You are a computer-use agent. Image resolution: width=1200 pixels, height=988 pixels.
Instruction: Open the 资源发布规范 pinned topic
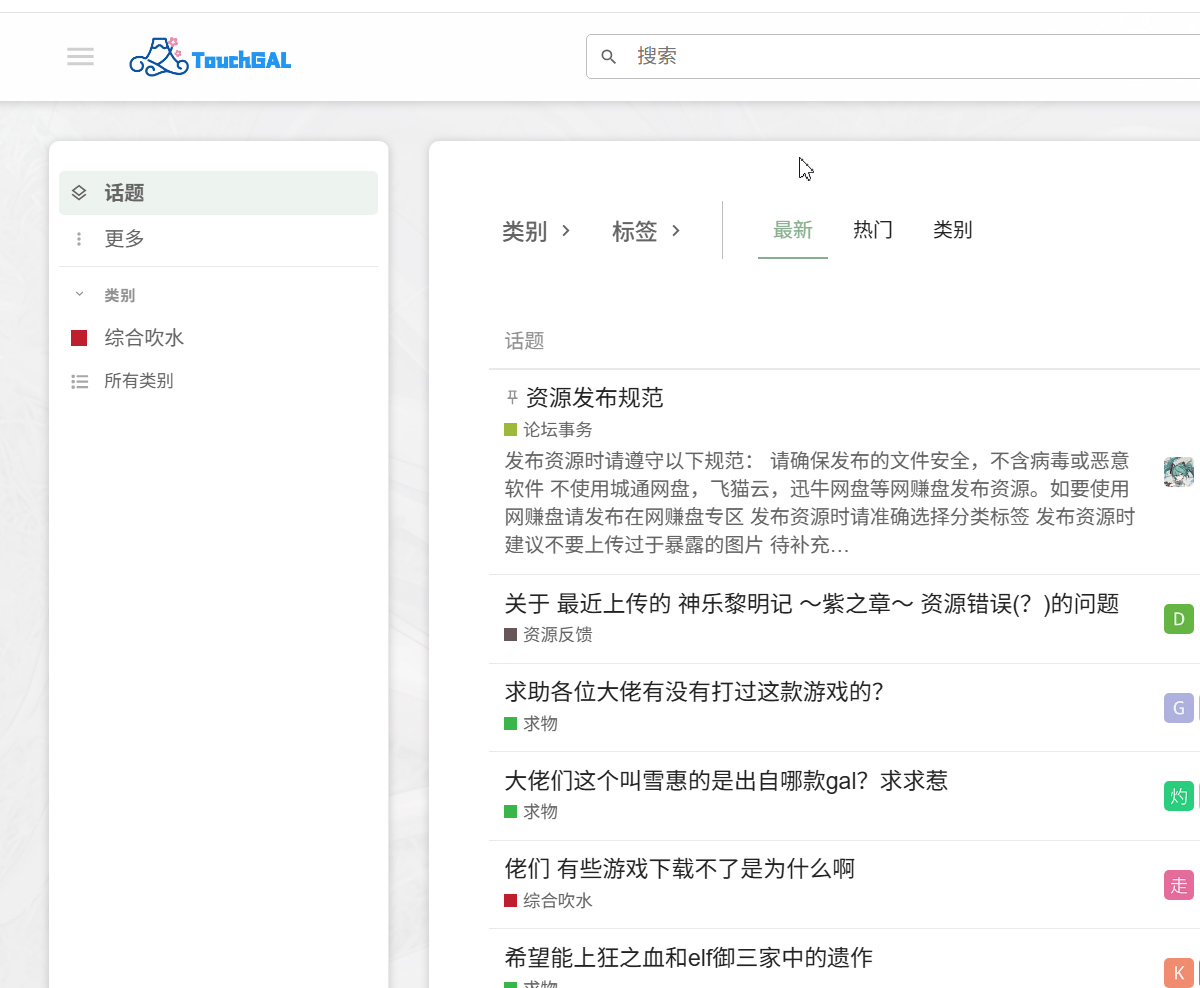(594, 398)
